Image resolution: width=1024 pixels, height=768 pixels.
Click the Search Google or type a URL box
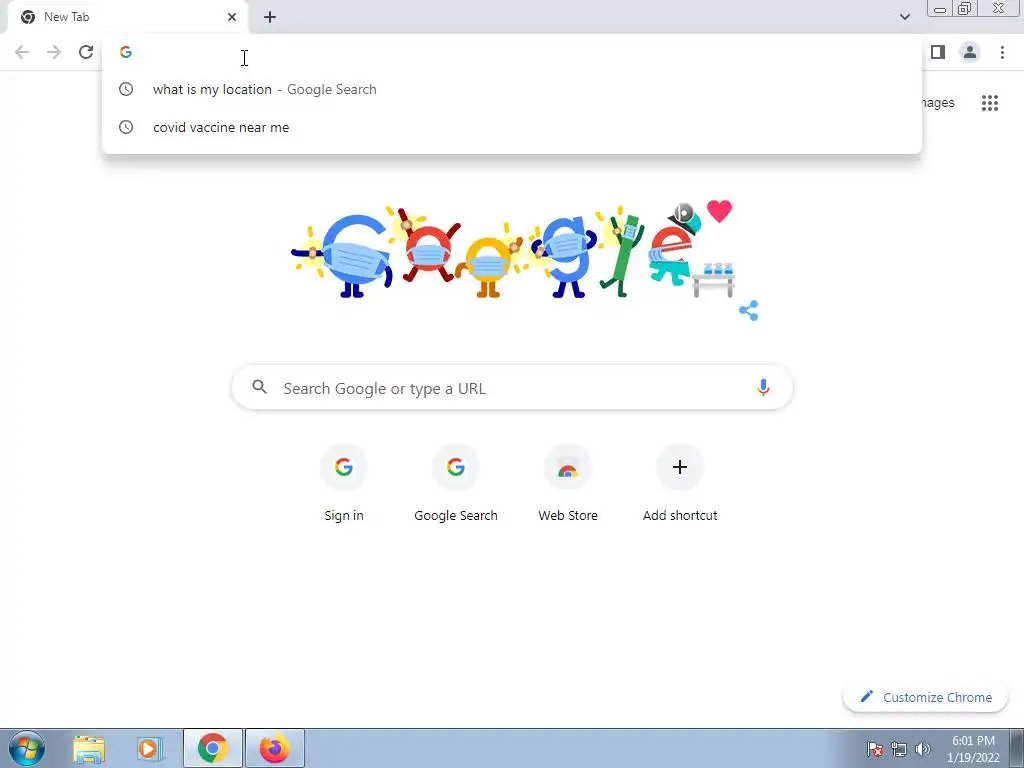[x=512, y=388]
